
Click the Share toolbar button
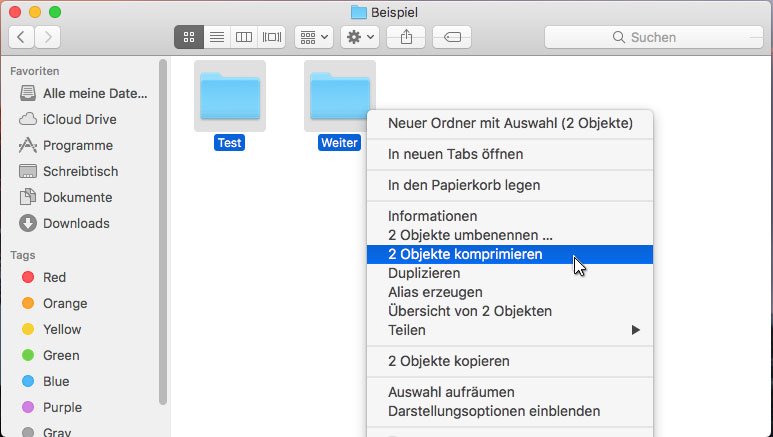pos(406,37)
